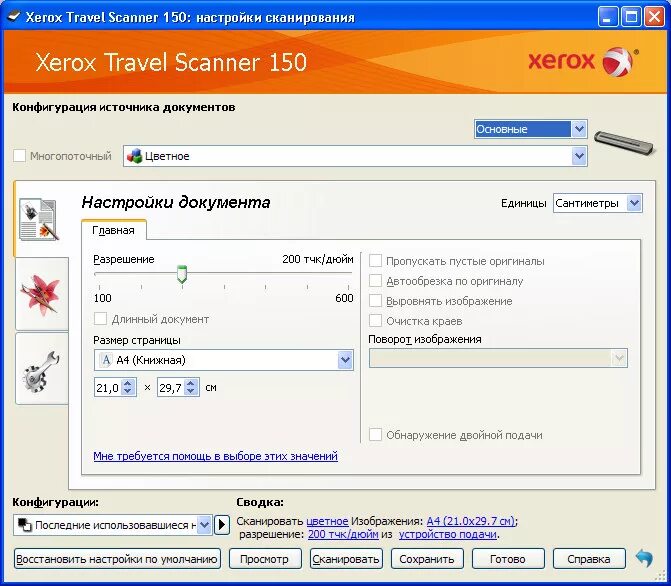Expand the Цветное color mode dropdown

[x=579, y=156]
